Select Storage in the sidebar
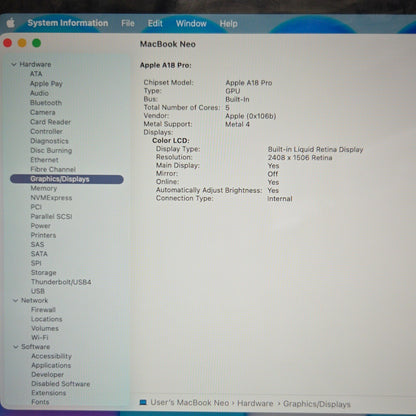Image resolution: width=416 pixels, height=416 pixels. pyautogui.click(x=44, y=273)
